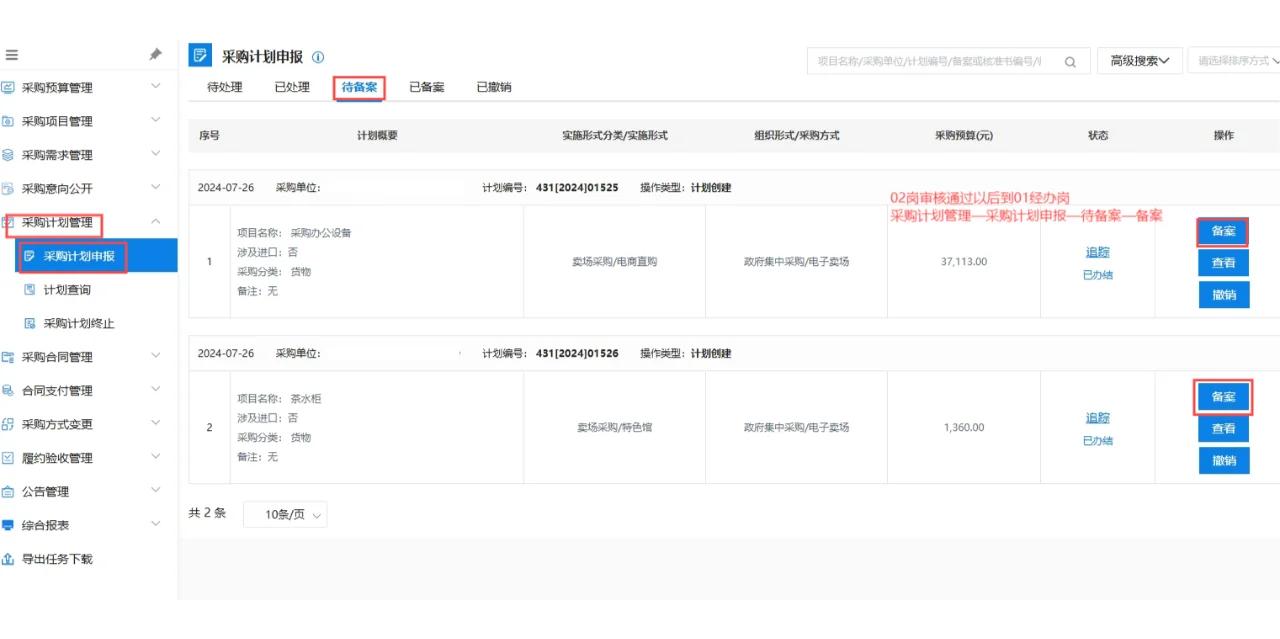Viewport: 1280px width, 639px height.
Task: Click the 采购项目管理 sidebar icon
Action: tap(8, 121)
